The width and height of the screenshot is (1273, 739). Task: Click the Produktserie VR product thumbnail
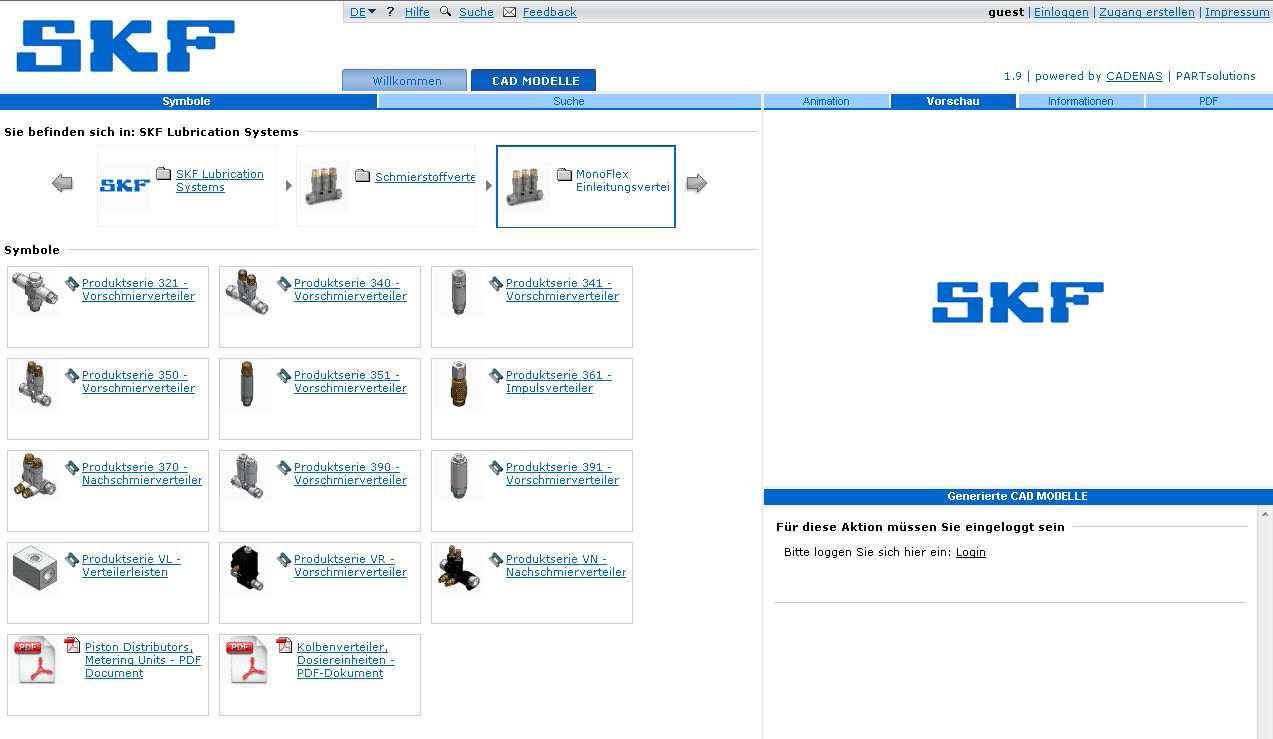(x=247, y=568)
